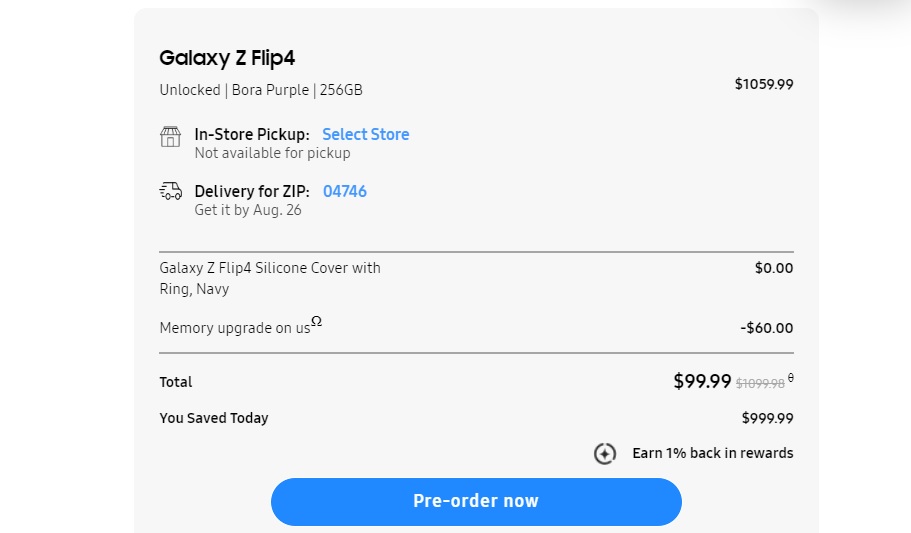Click the crossed-out $1099.98 price
This screenshot has height=533, width=911.
pos(760,384)
